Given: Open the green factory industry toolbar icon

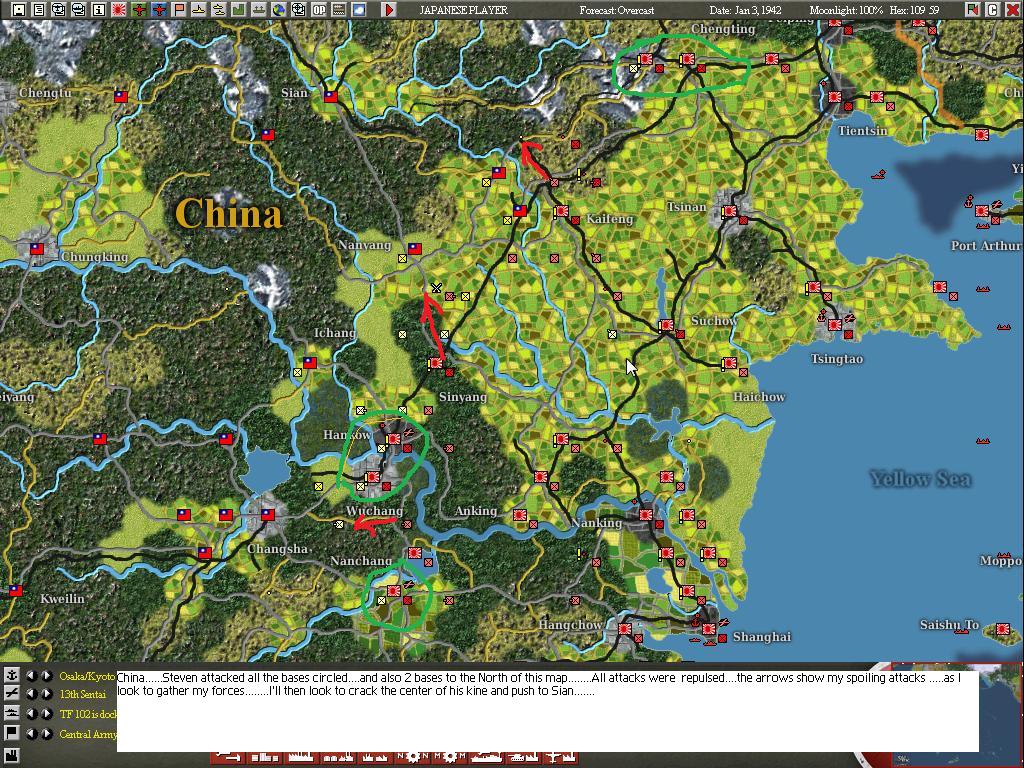Looking at the screenshot, I should (238, 9).
